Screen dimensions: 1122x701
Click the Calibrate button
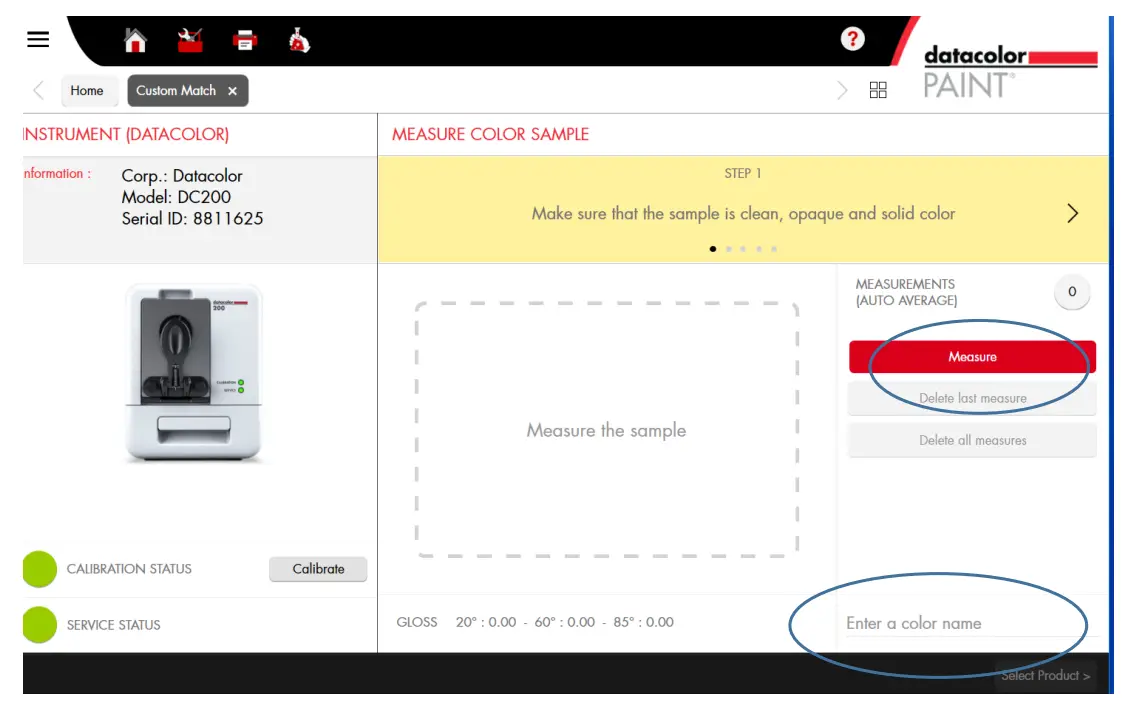pyautogui.click(x=318, y=569)
